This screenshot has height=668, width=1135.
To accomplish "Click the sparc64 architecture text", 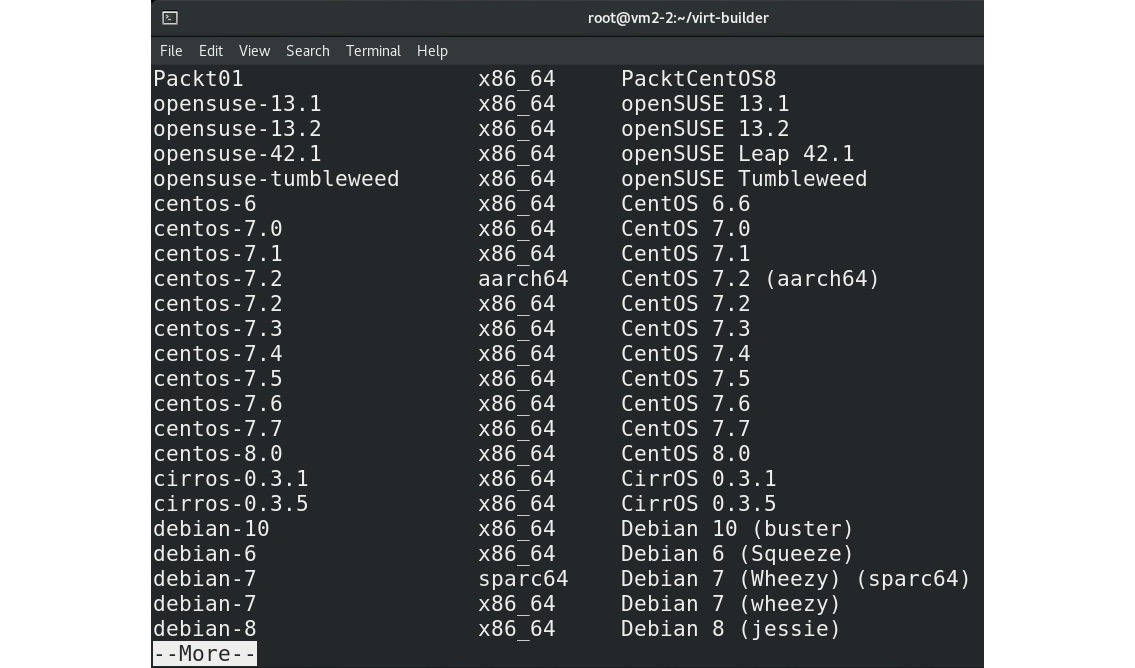I will coord(523,578).
